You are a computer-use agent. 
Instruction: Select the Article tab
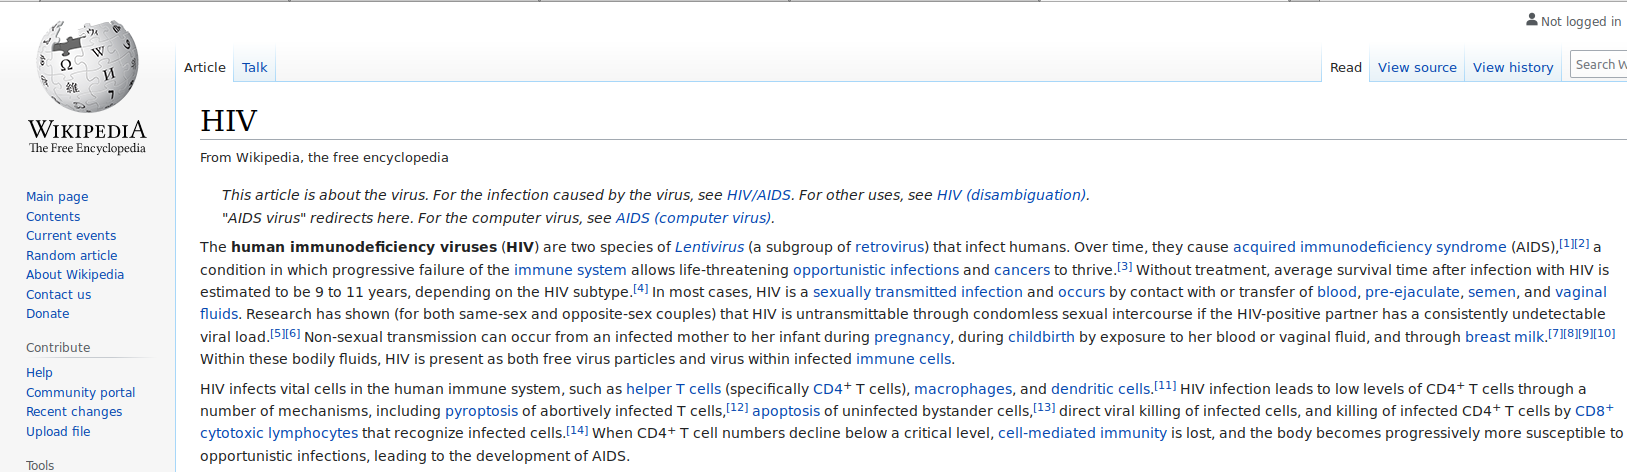tap(205, 67)
